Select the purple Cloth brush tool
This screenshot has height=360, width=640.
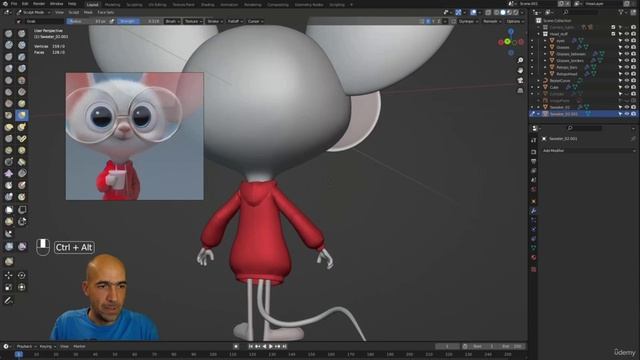9,173
